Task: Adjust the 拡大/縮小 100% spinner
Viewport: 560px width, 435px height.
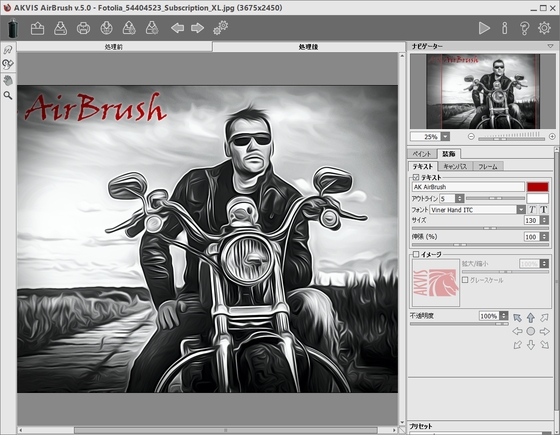Action: tap(544, 264)
